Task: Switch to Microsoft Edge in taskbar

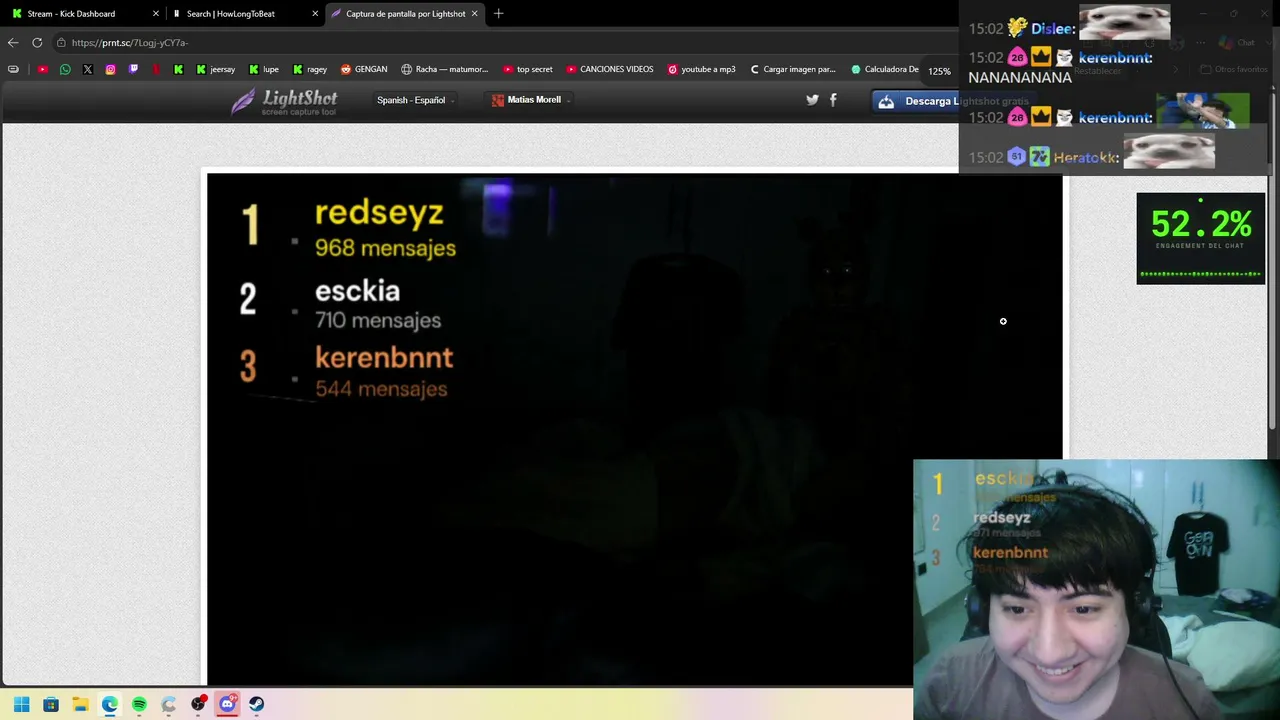Action: [x=110, y=704]
